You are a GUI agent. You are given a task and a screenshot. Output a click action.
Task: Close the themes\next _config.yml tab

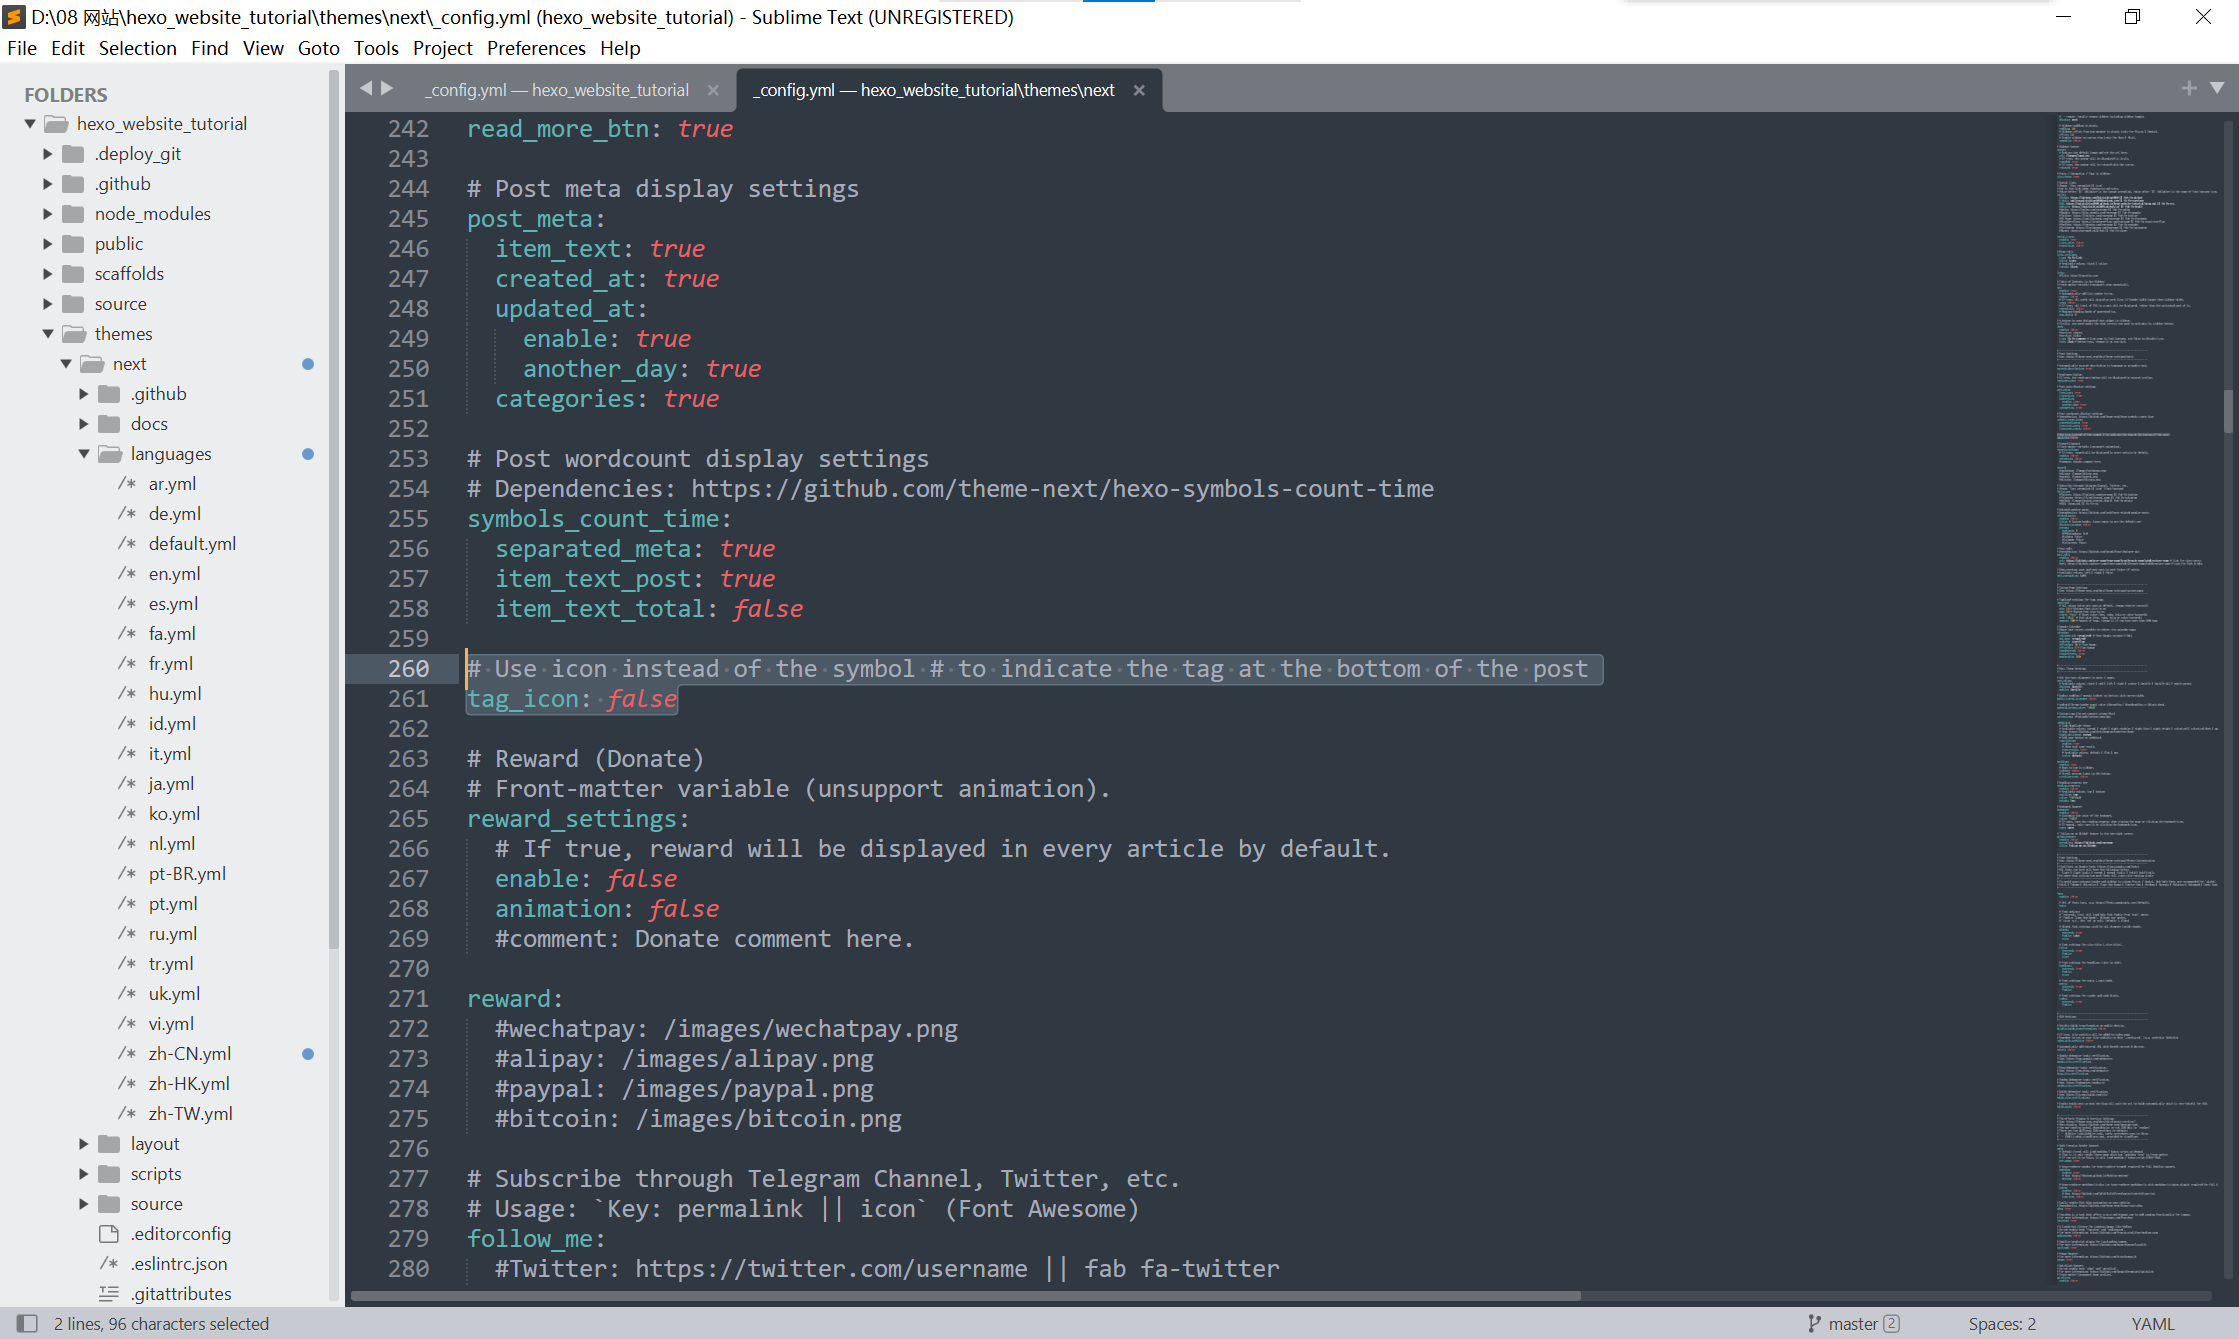[x=1139, y=90]
